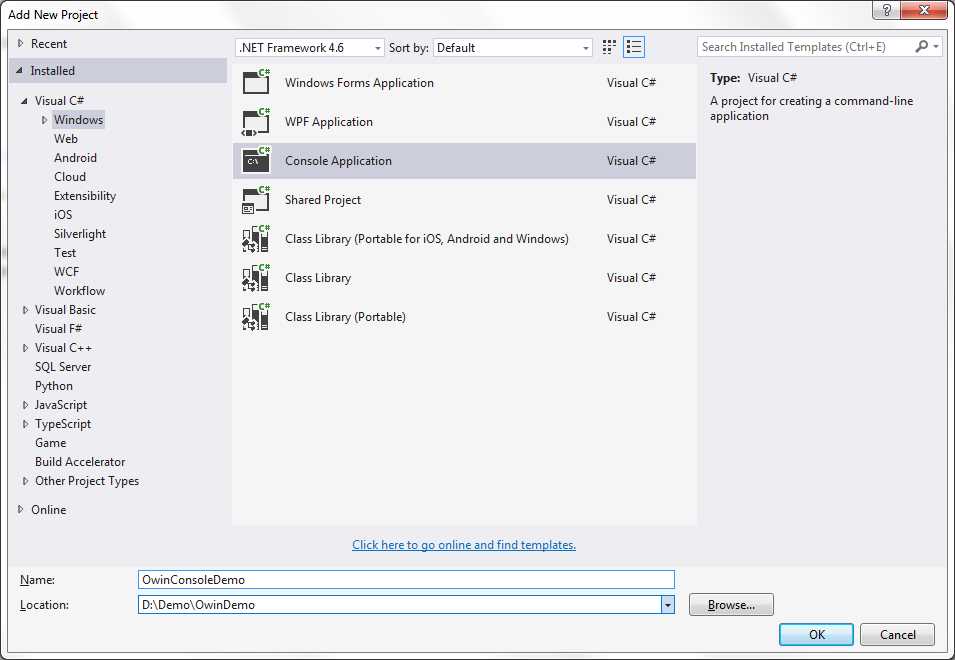
Task: Collapse the Visual C# node
Action: pos(24,100)
